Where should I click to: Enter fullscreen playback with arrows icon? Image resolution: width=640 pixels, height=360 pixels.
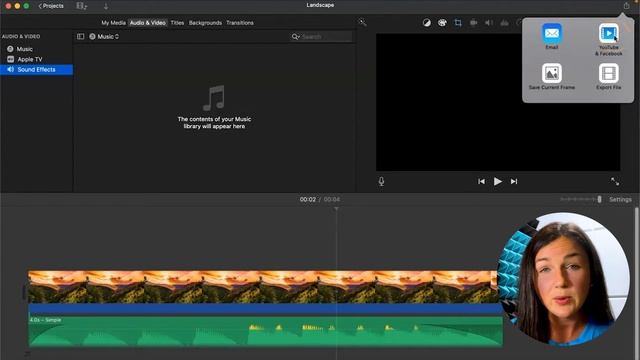tap(615, 181)
